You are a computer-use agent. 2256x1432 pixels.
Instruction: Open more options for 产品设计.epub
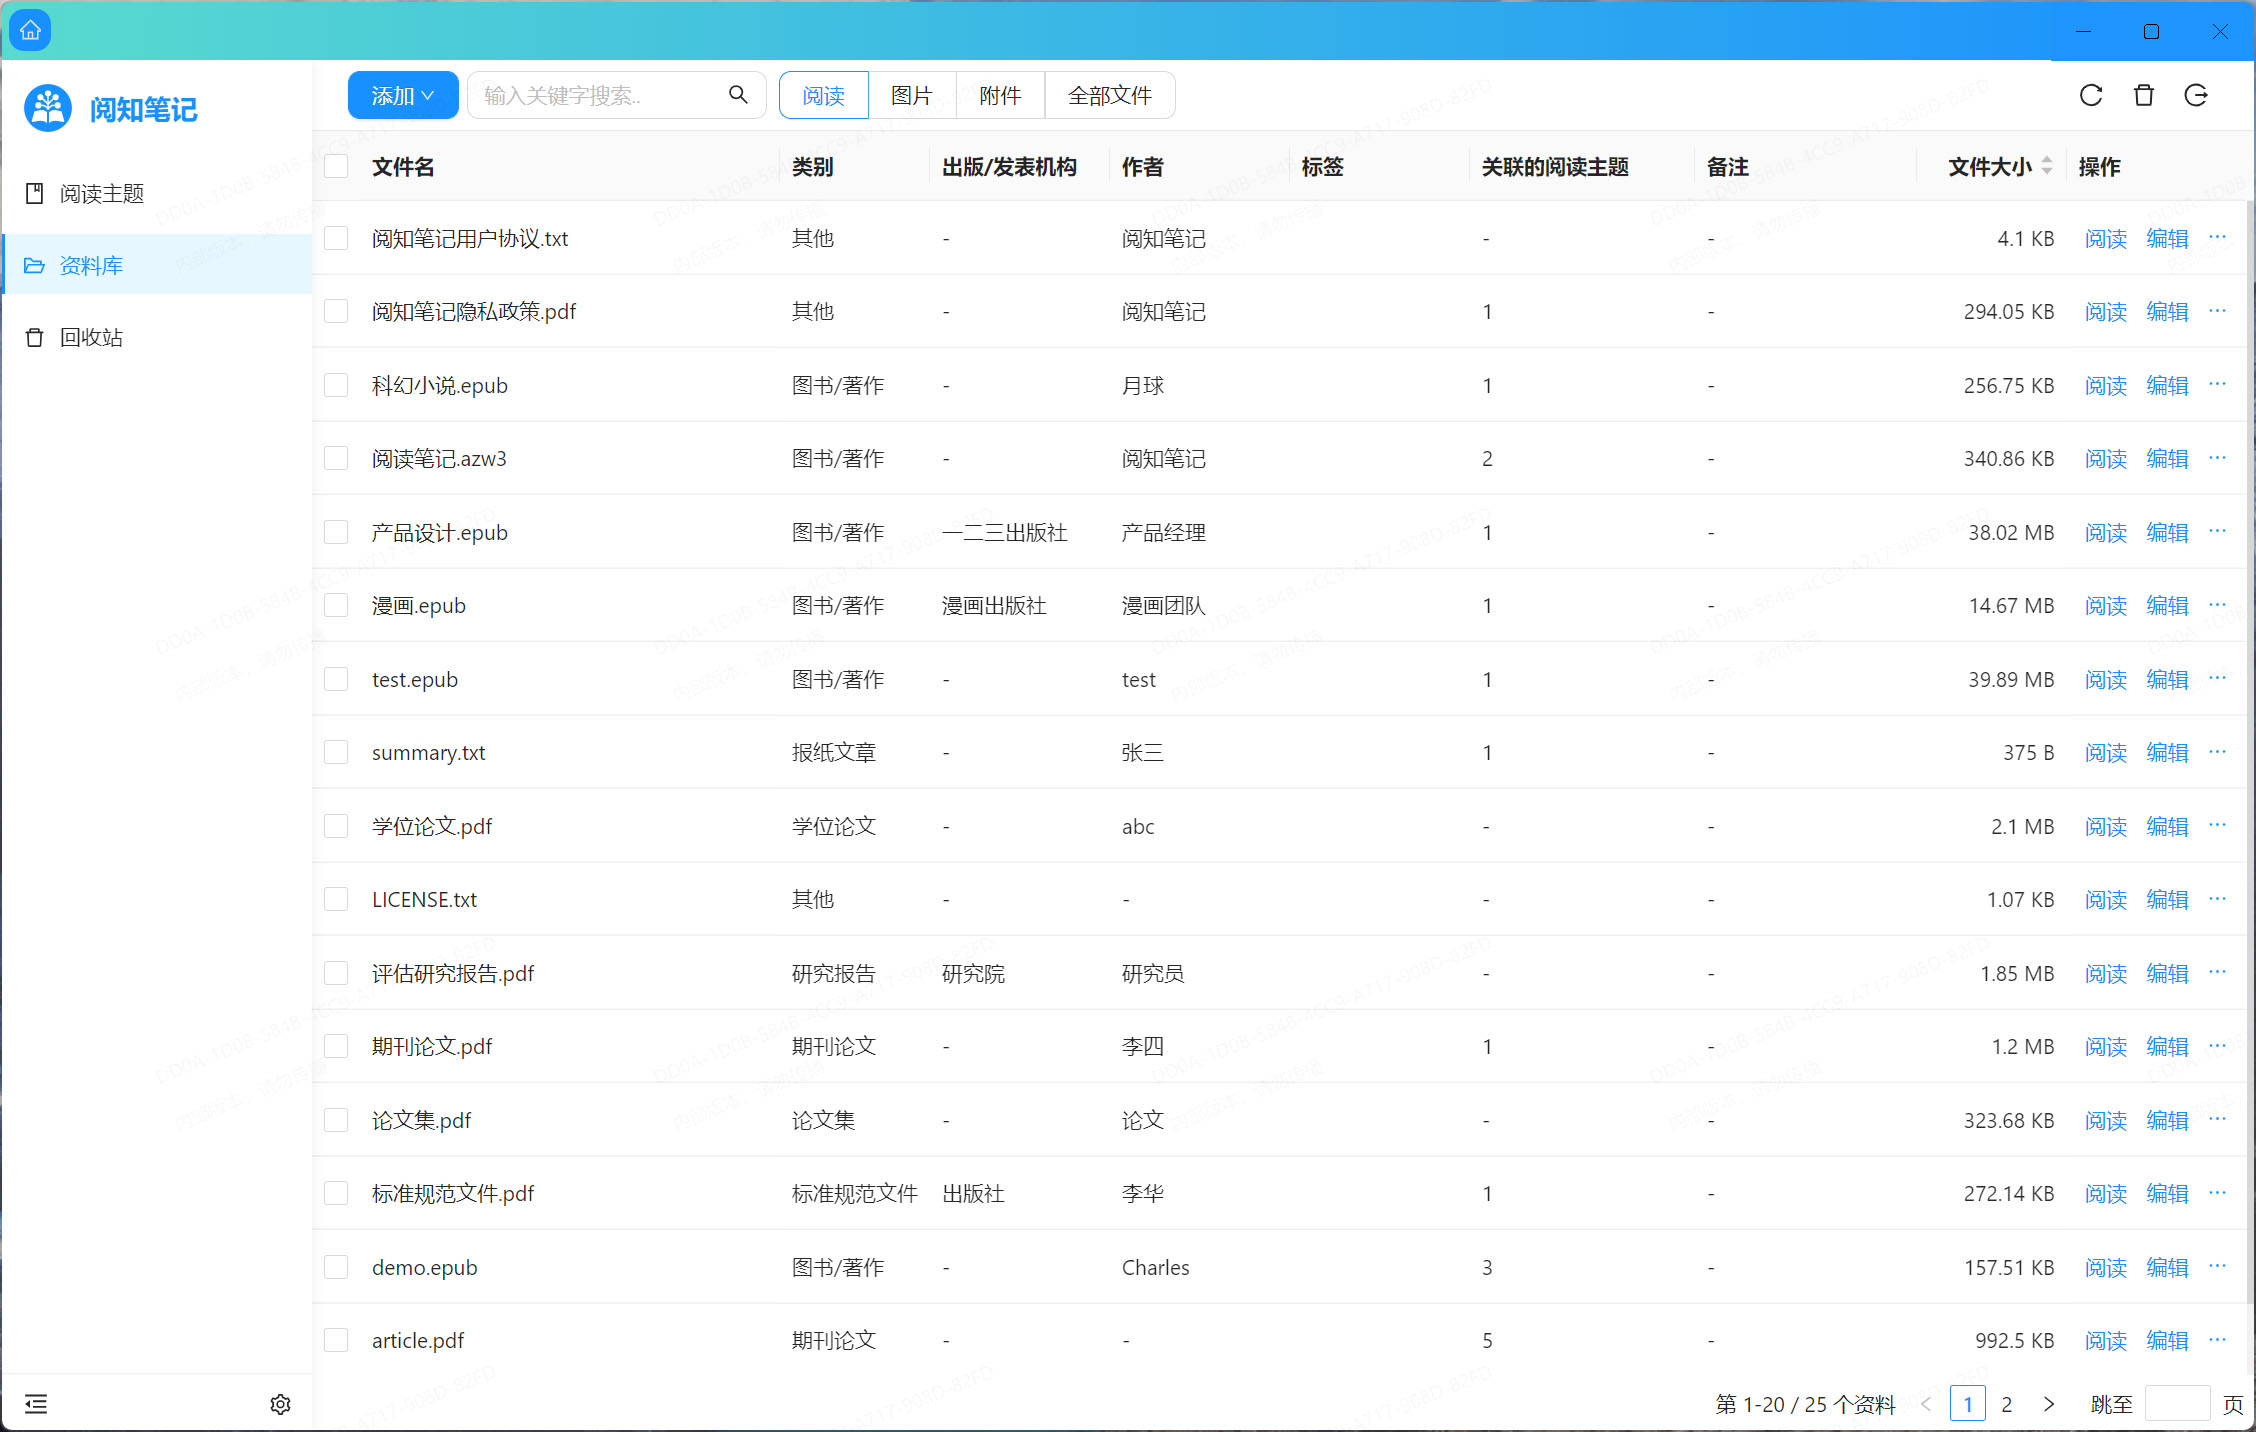[x=2217, y=532]
